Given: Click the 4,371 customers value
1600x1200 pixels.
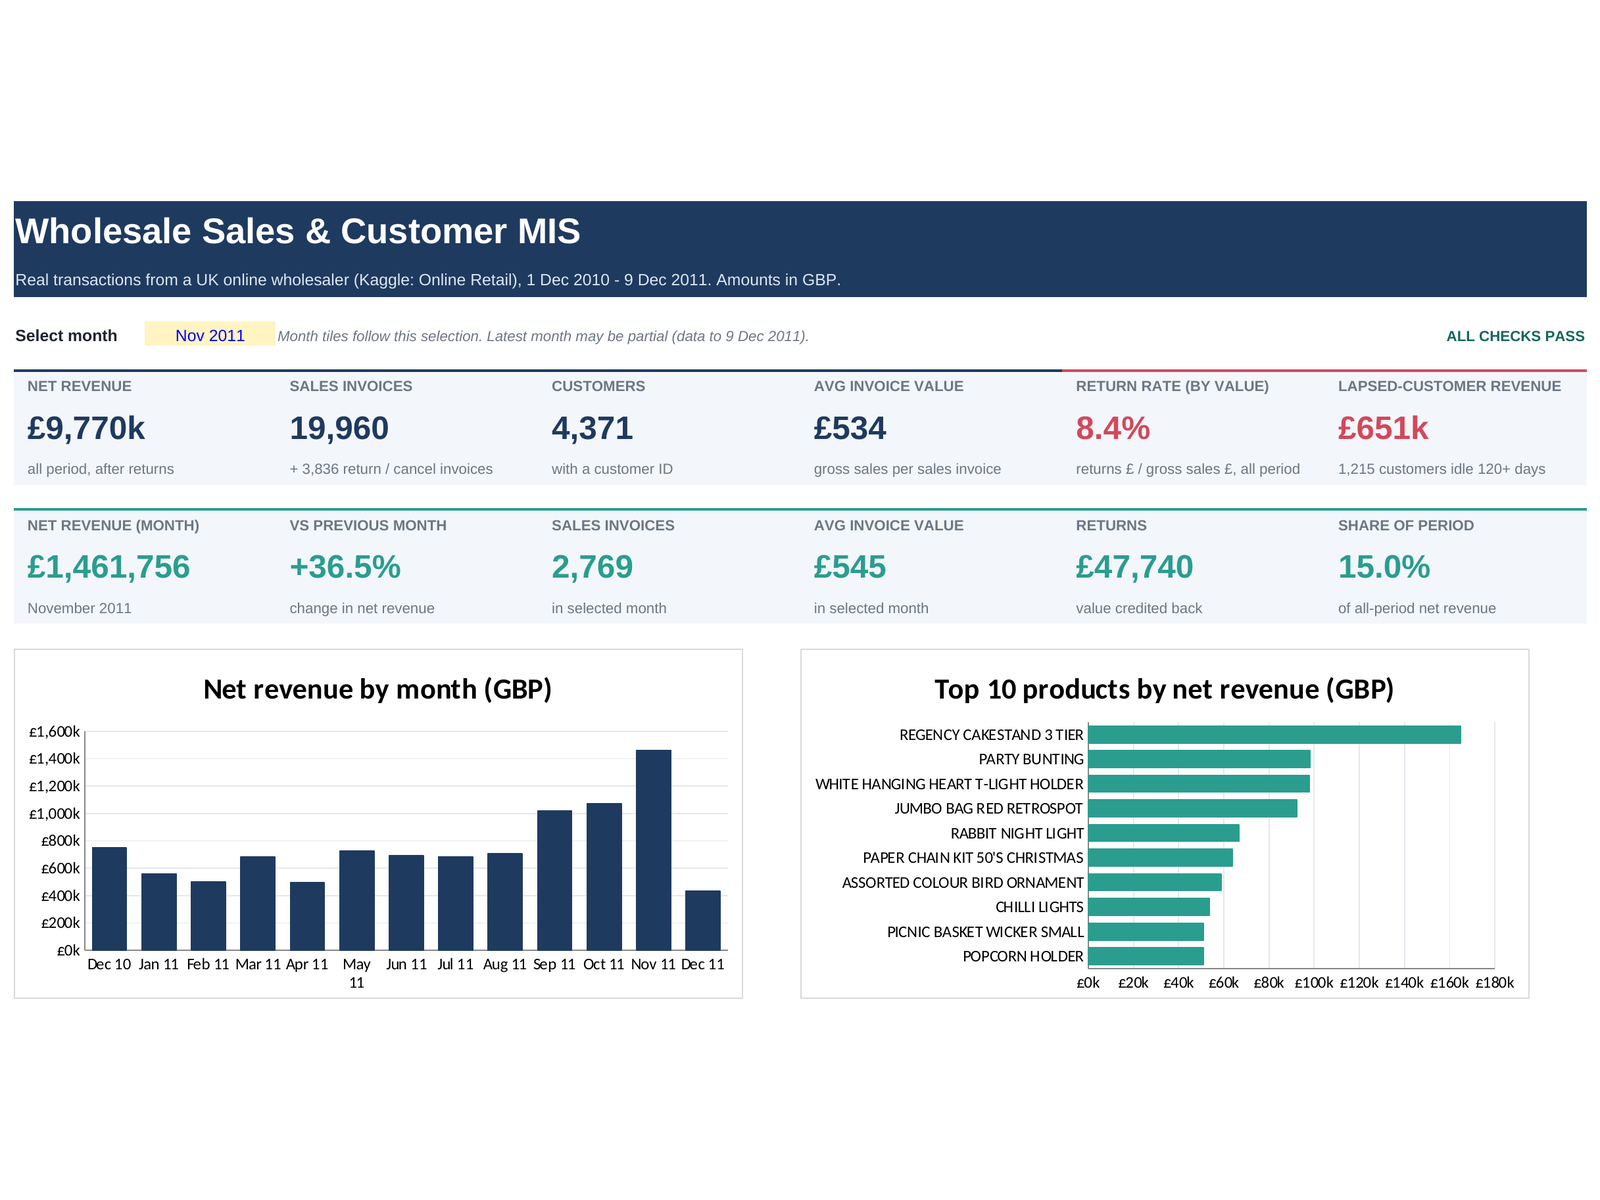Looking at the screenshot, I should 592,428.
